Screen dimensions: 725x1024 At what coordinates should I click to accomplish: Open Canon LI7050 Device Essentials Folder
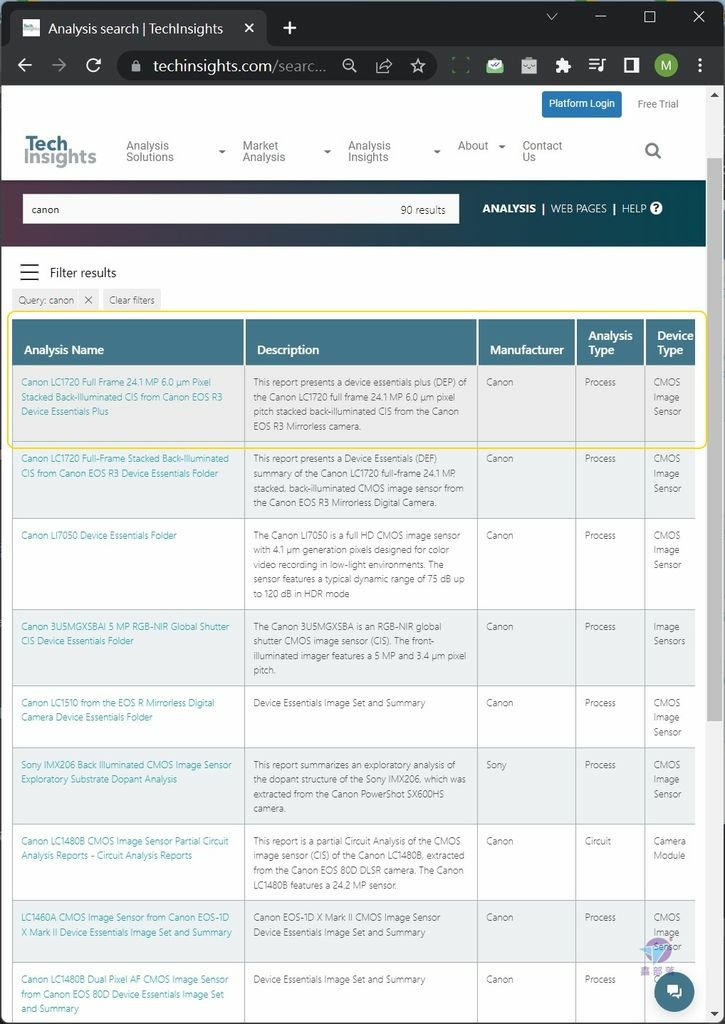point(99,535)
